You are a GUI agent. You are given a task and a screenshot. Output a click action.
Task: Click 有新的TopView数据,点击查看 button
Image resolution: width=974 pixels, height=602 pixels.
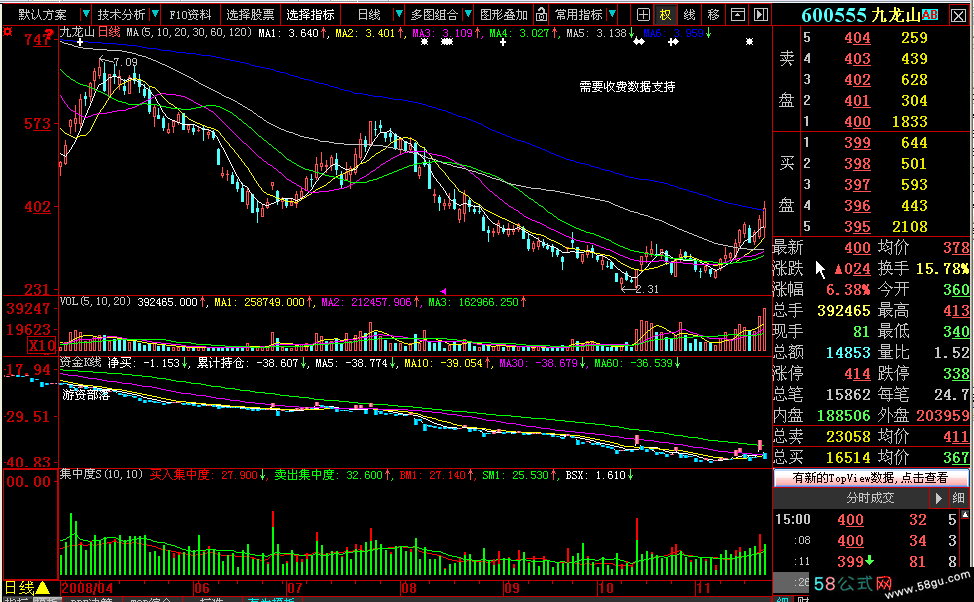click(870, 477)
